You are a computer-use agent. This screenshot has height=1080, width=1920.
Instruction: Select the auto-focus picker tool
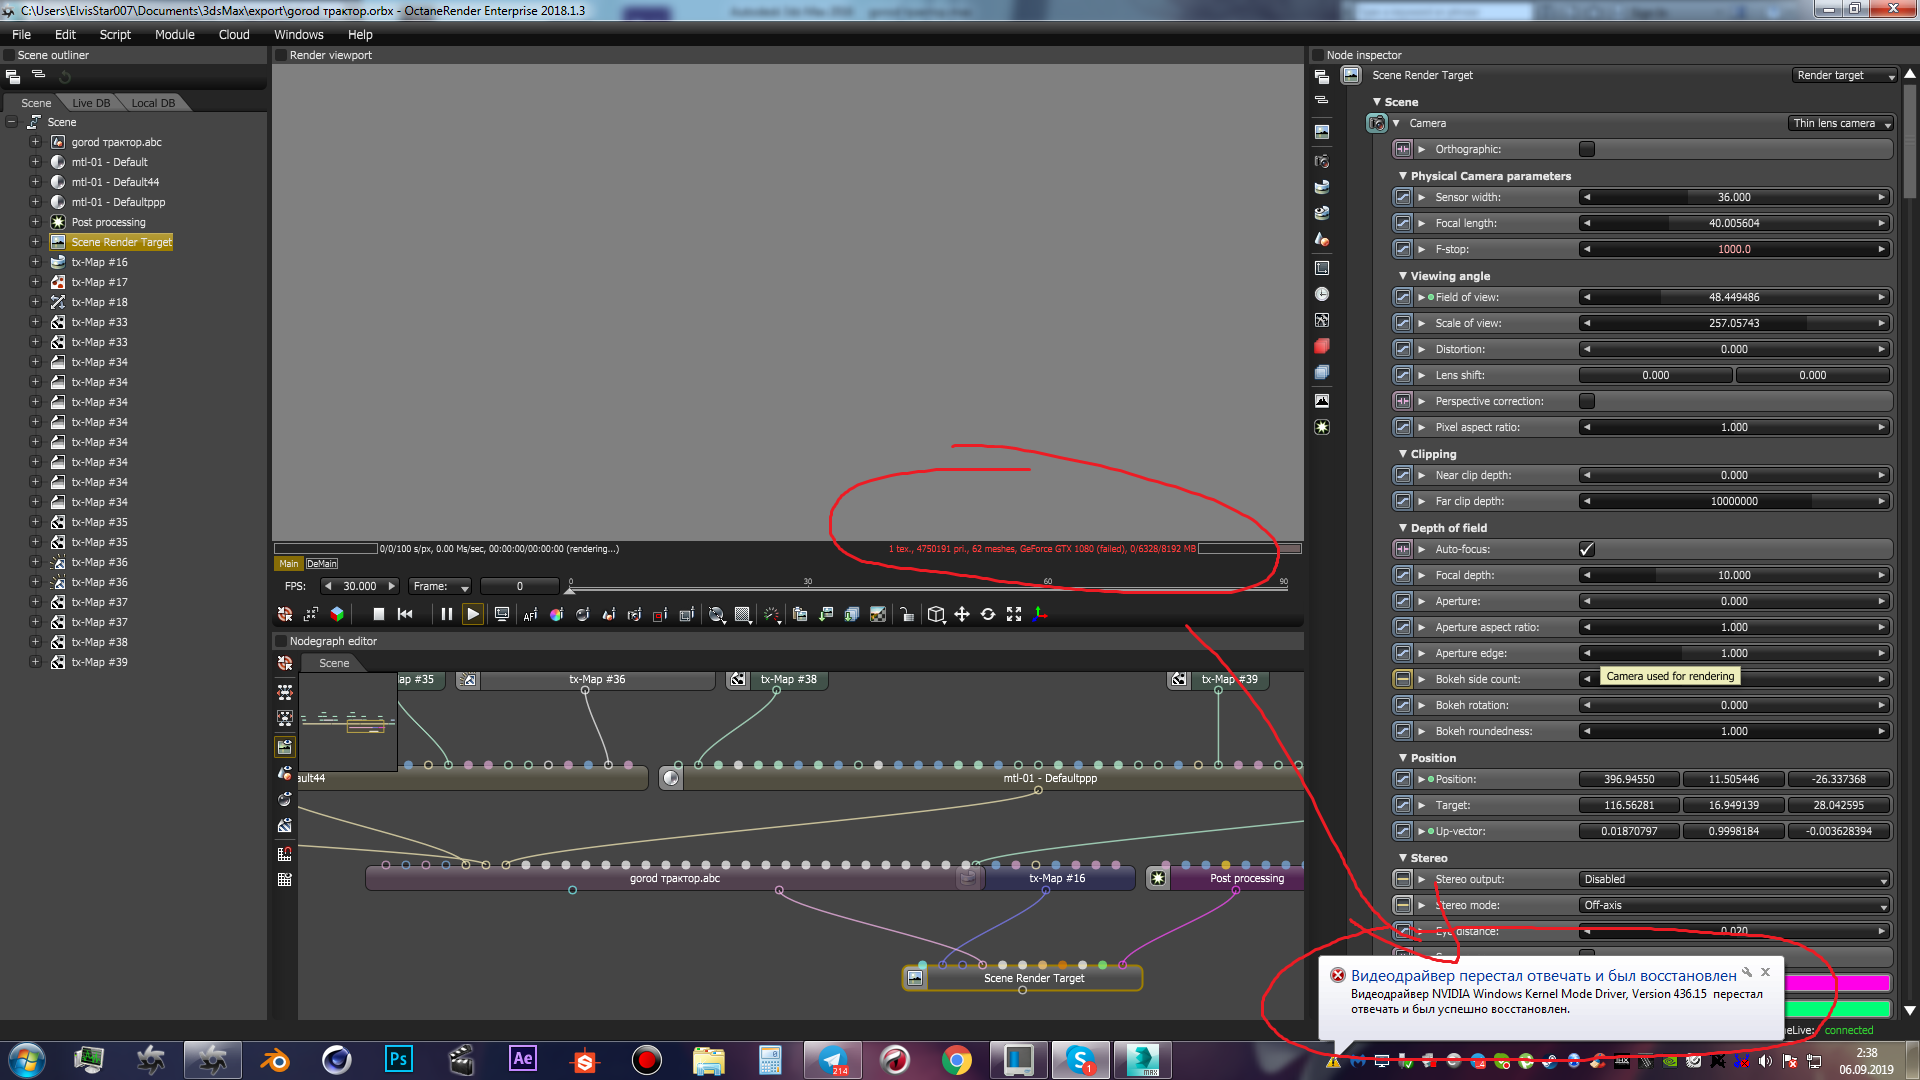point(530,614)
